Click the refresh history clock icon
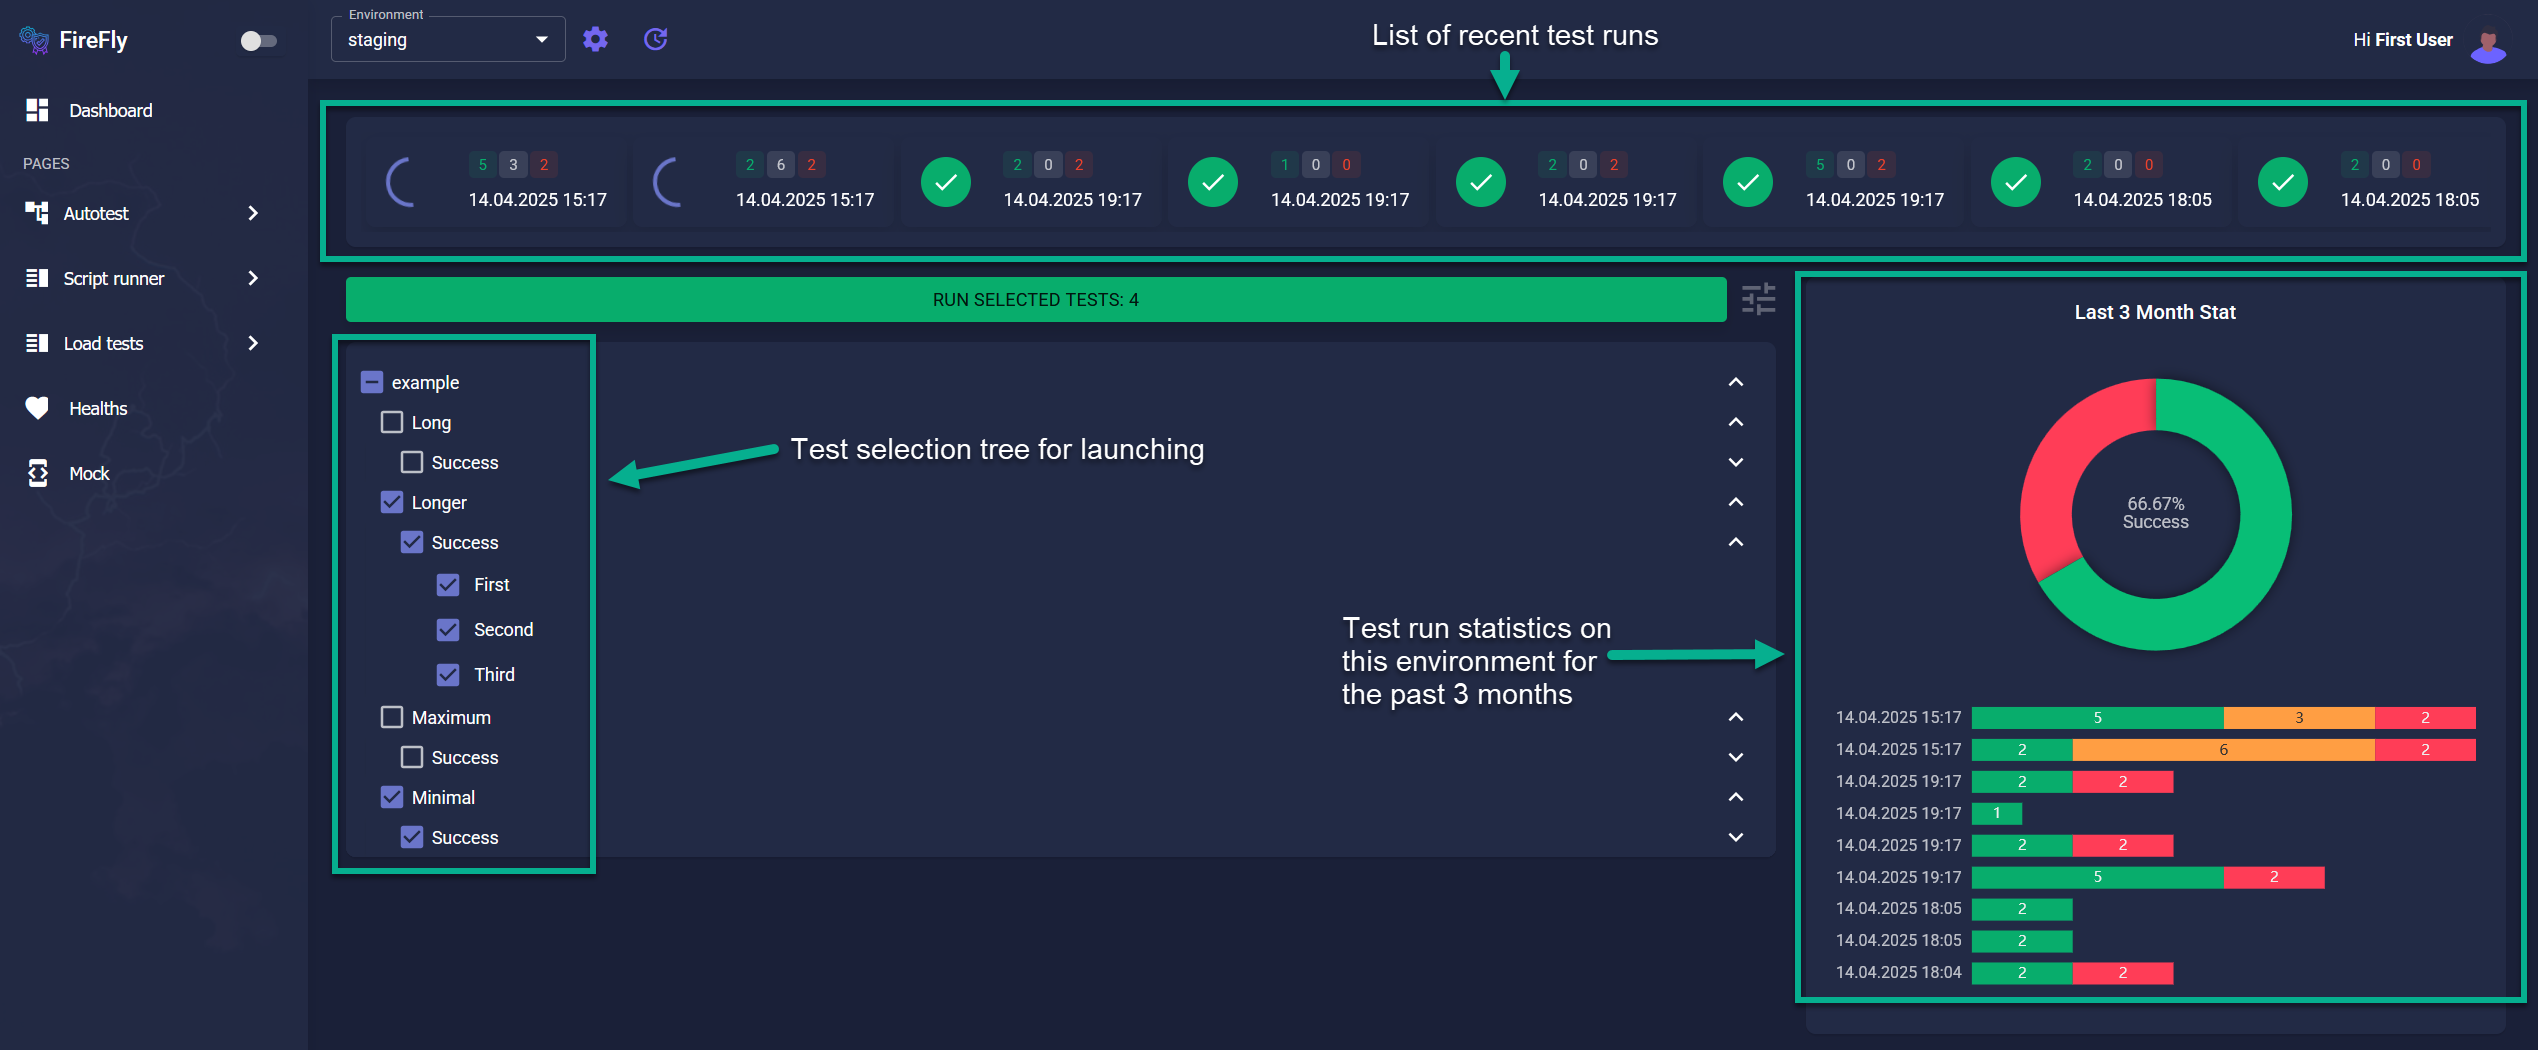 (x=656, y=39)
